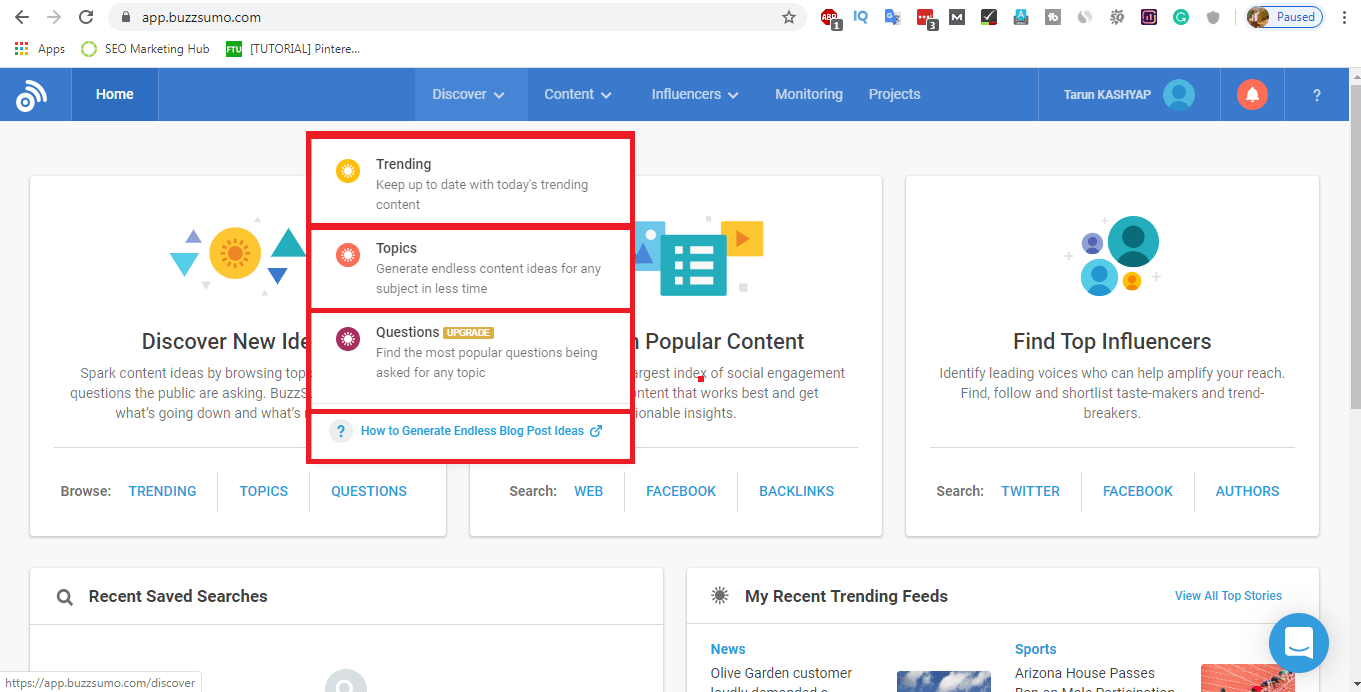Image resolution: width=1361 pixels, height=692 pixels.
Task: Go to the Monitoring tab
Action: pyautogui.click(x=808, y=94)
